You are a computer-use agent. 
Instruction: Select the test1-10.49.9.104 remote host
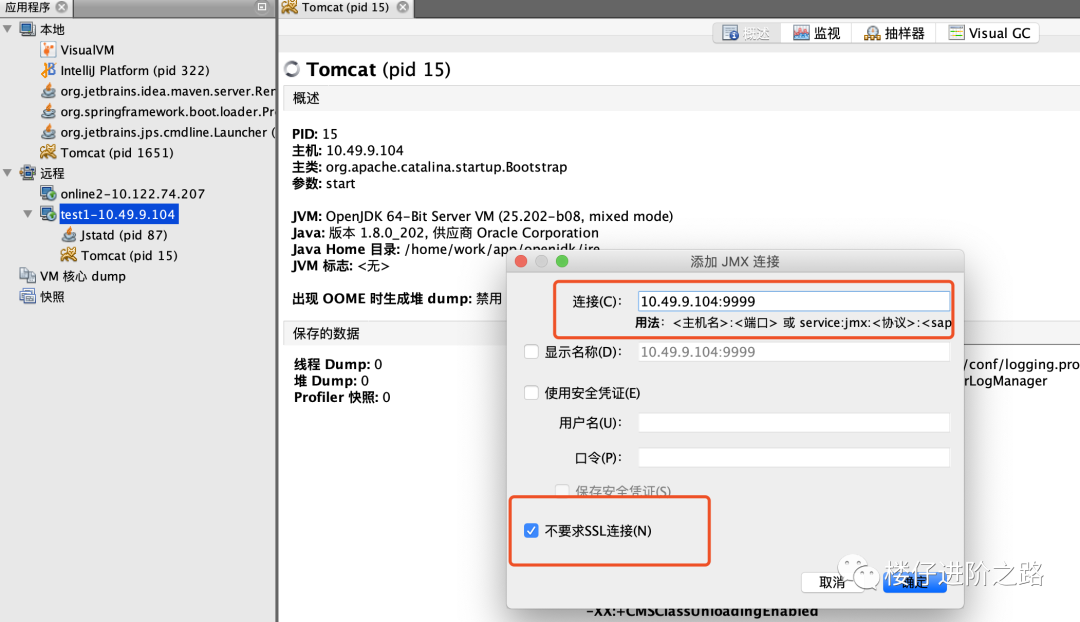pyautogui.click(x=118, y=214)
